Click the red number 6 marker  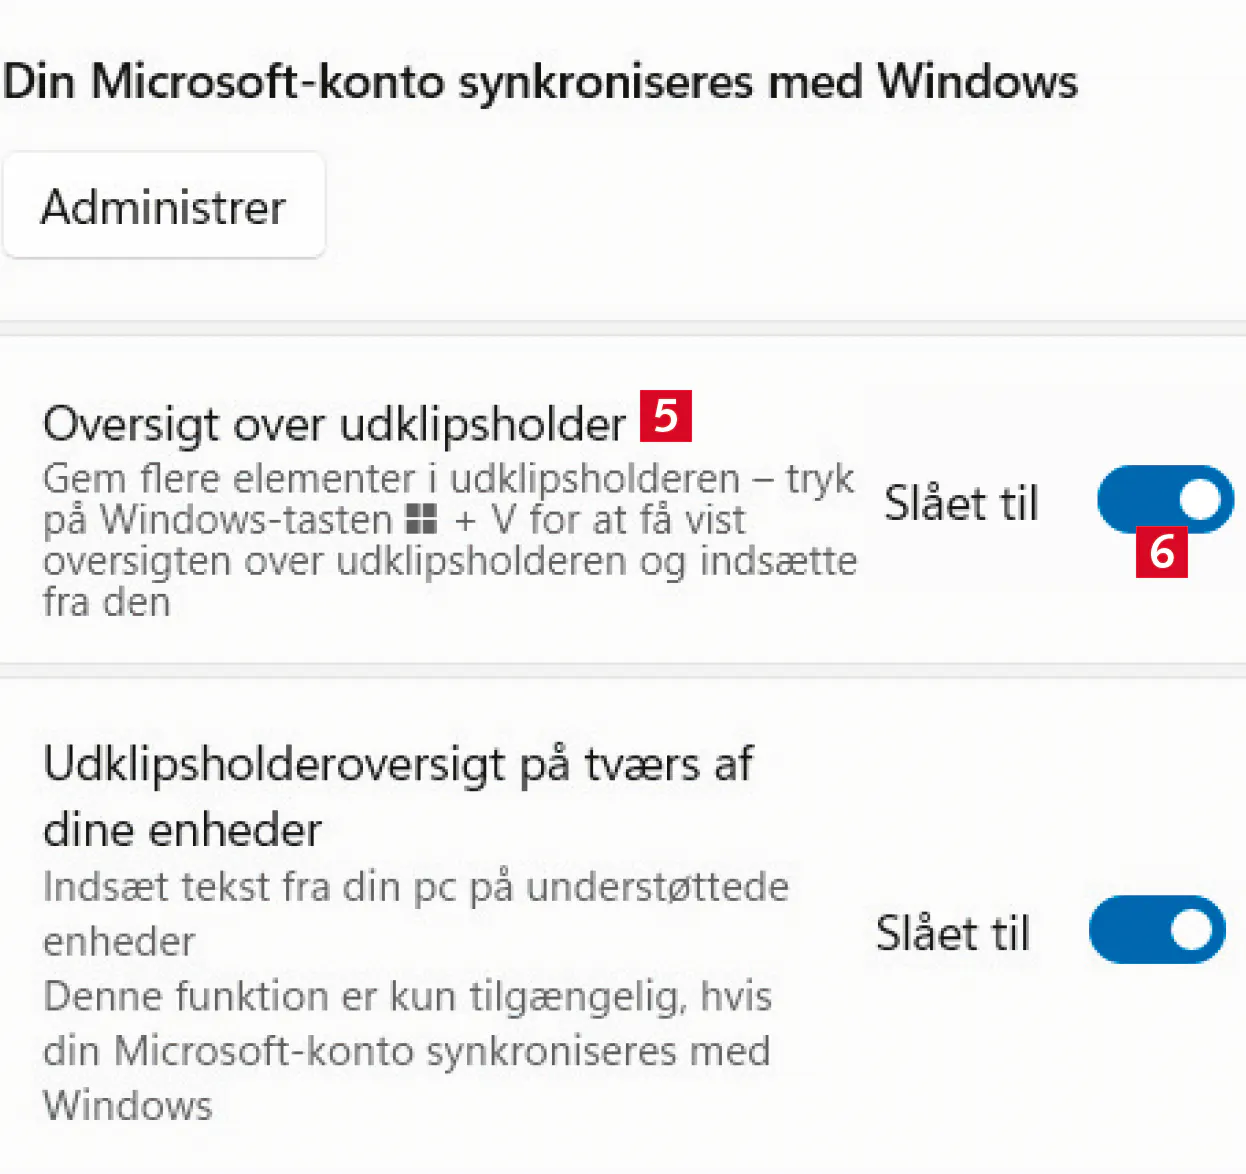(x=1162, y=552)
